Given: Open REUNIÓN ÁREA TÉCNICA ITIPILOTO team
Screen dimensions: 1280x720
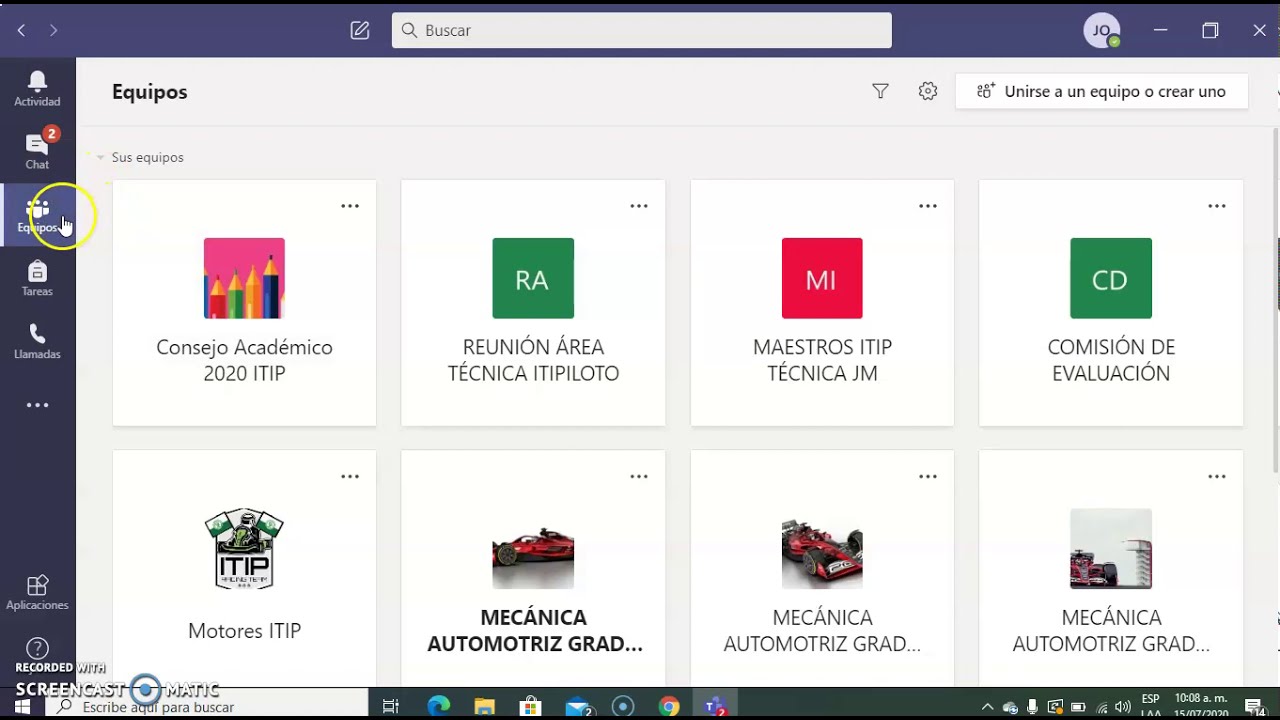Looking at the screenshot, I should pyautogui.click(x=533, y=303).
